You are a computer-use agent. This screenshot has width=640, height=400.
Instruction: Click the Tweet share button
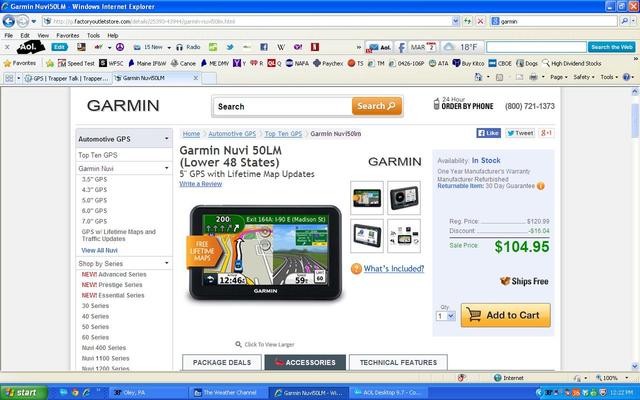point(520,133)
